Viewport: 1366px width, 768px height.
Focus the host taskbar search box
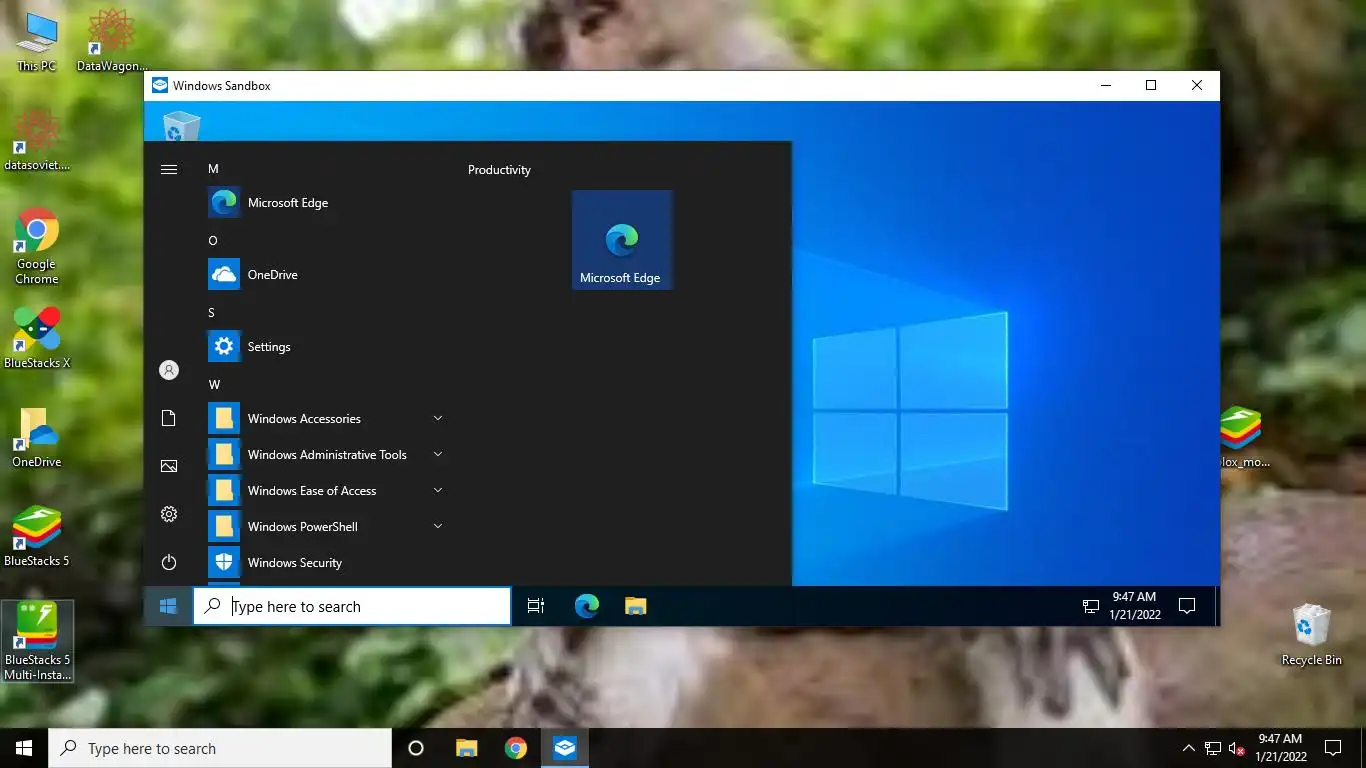pos(220,748)
